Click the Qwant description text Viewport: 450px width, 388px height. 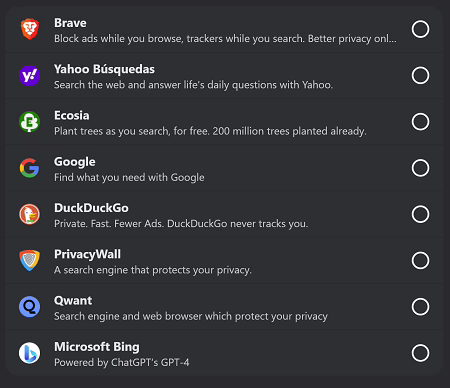(191, 316)
